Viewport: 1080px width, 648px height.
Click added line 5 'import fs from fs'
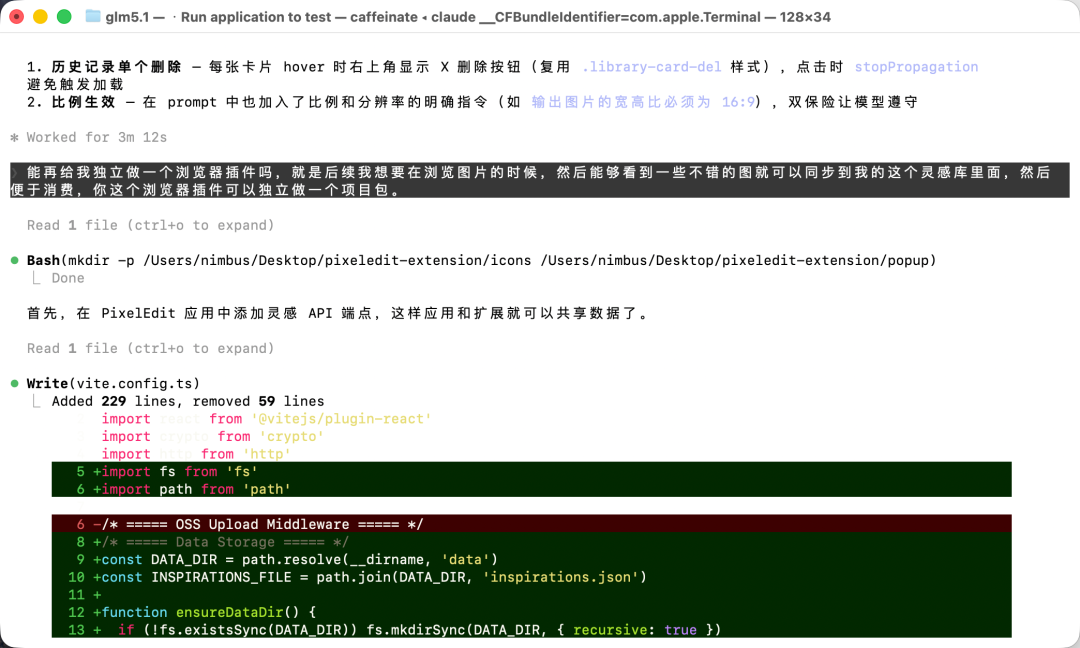[x=531, y=472]
